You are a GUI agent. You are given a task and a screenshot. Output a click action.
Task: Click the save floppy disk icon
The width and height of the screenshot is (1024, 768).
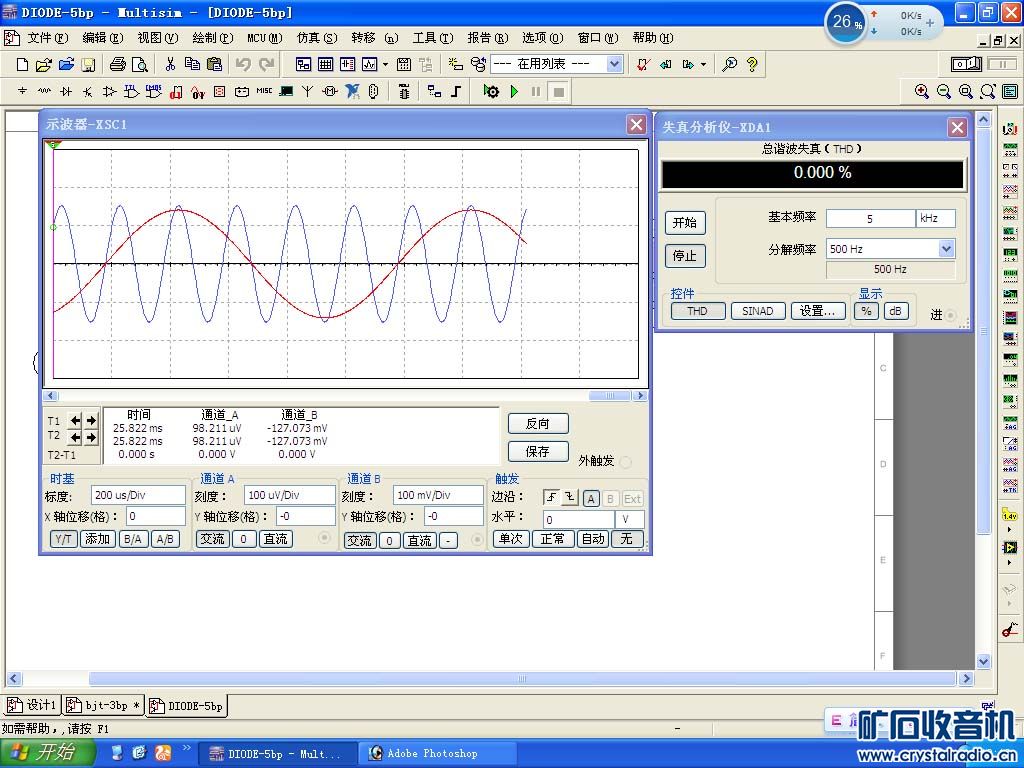pos(88,64)
